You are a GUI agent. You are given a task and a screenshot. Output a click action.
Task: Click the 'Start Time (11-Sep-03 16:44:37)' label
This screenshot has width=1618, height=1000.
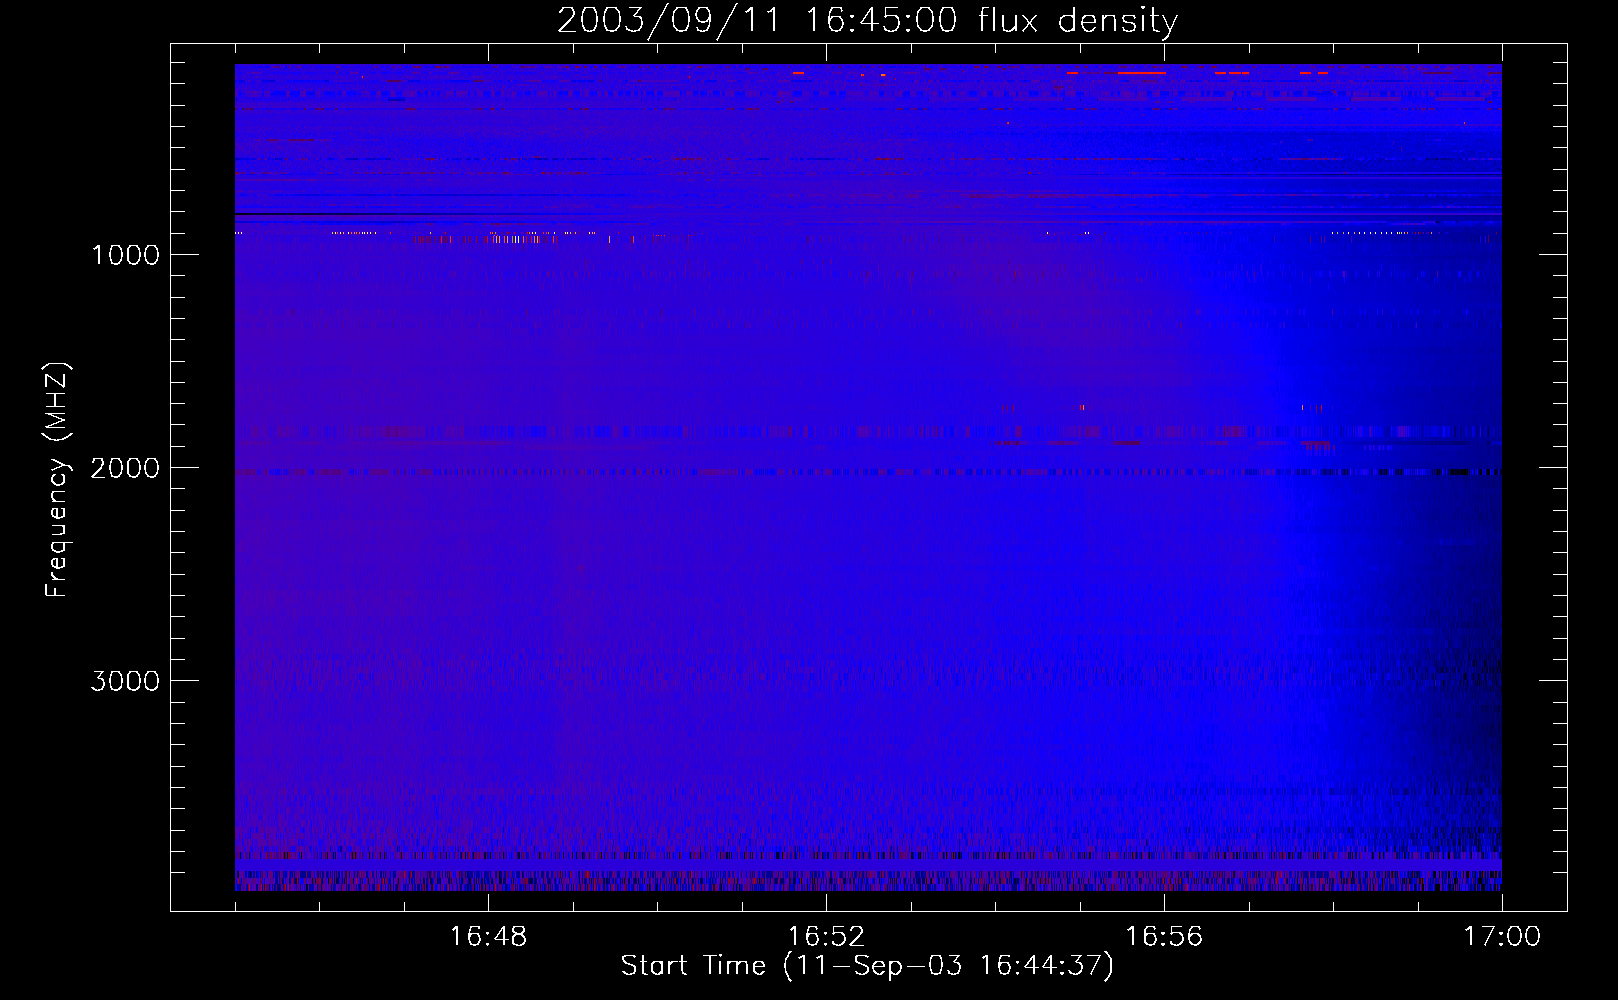tap(867, 966)
